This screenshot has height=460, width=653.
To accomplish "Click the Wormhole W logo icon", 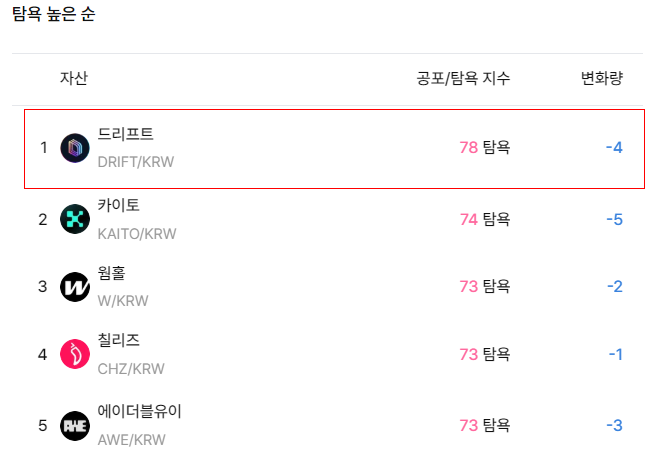I will click(x=75, y=287).
